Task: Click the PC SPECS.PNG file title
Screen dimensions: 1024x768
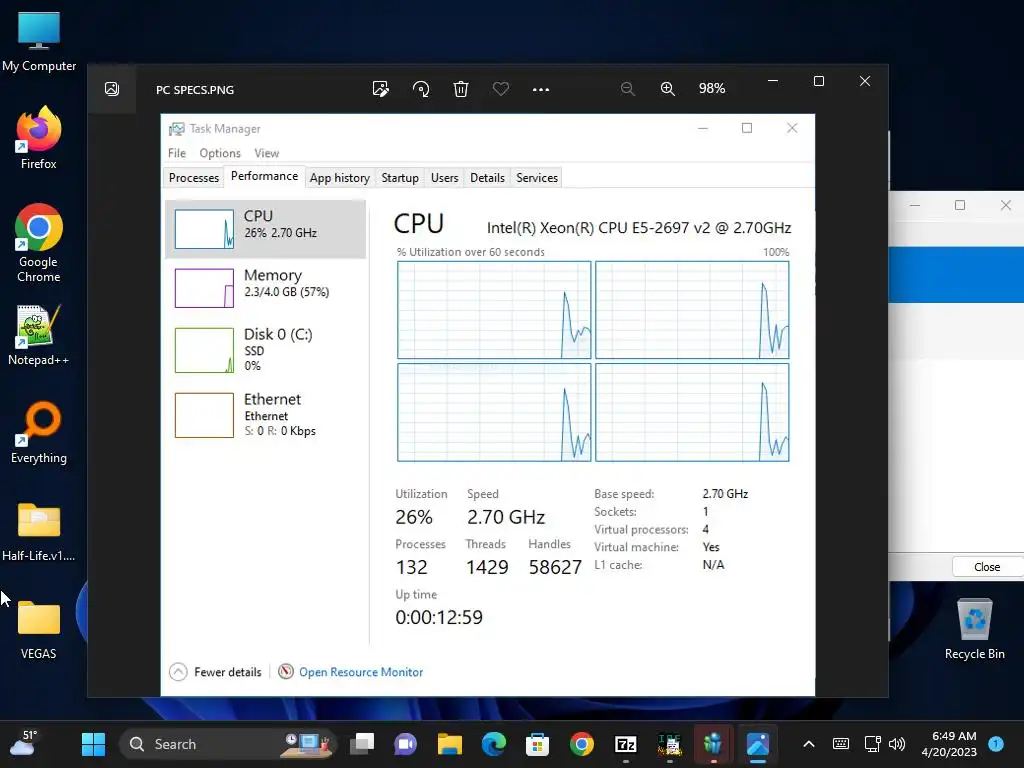Action: tap(195, 89)
